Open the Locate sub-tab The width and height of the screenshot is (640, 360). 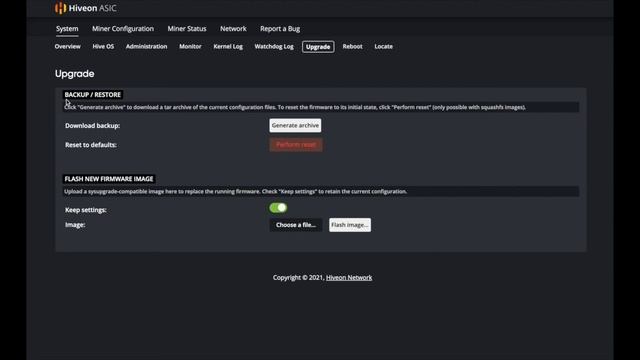click(384, 47)
